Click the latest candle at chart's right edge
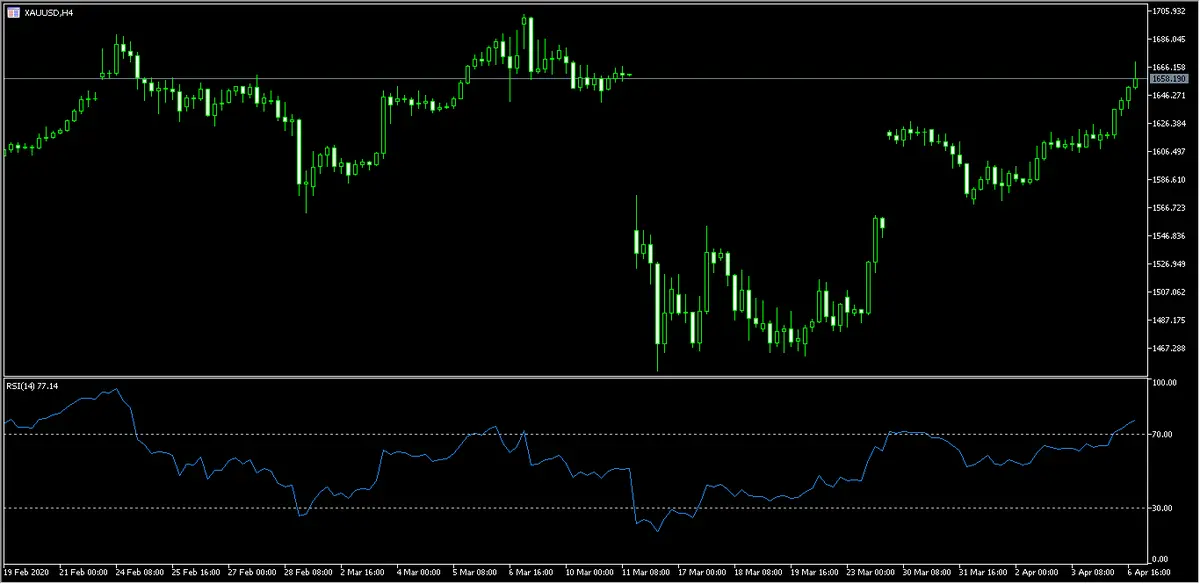The height and width of the screenshot is (584, 1200). (x=1135, y=83)
